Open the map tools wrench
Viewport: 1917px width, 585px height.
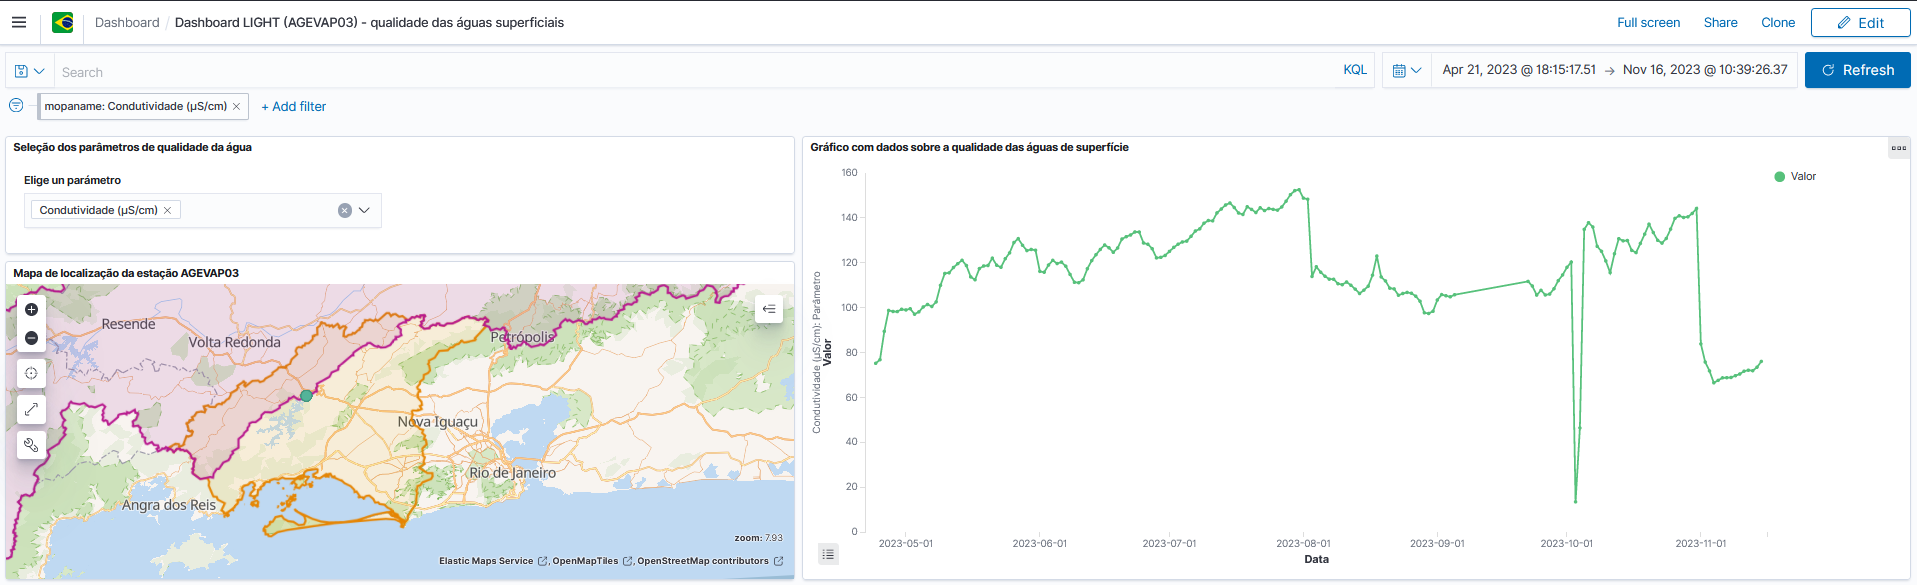pyautogui.click(x=31, y=445)
